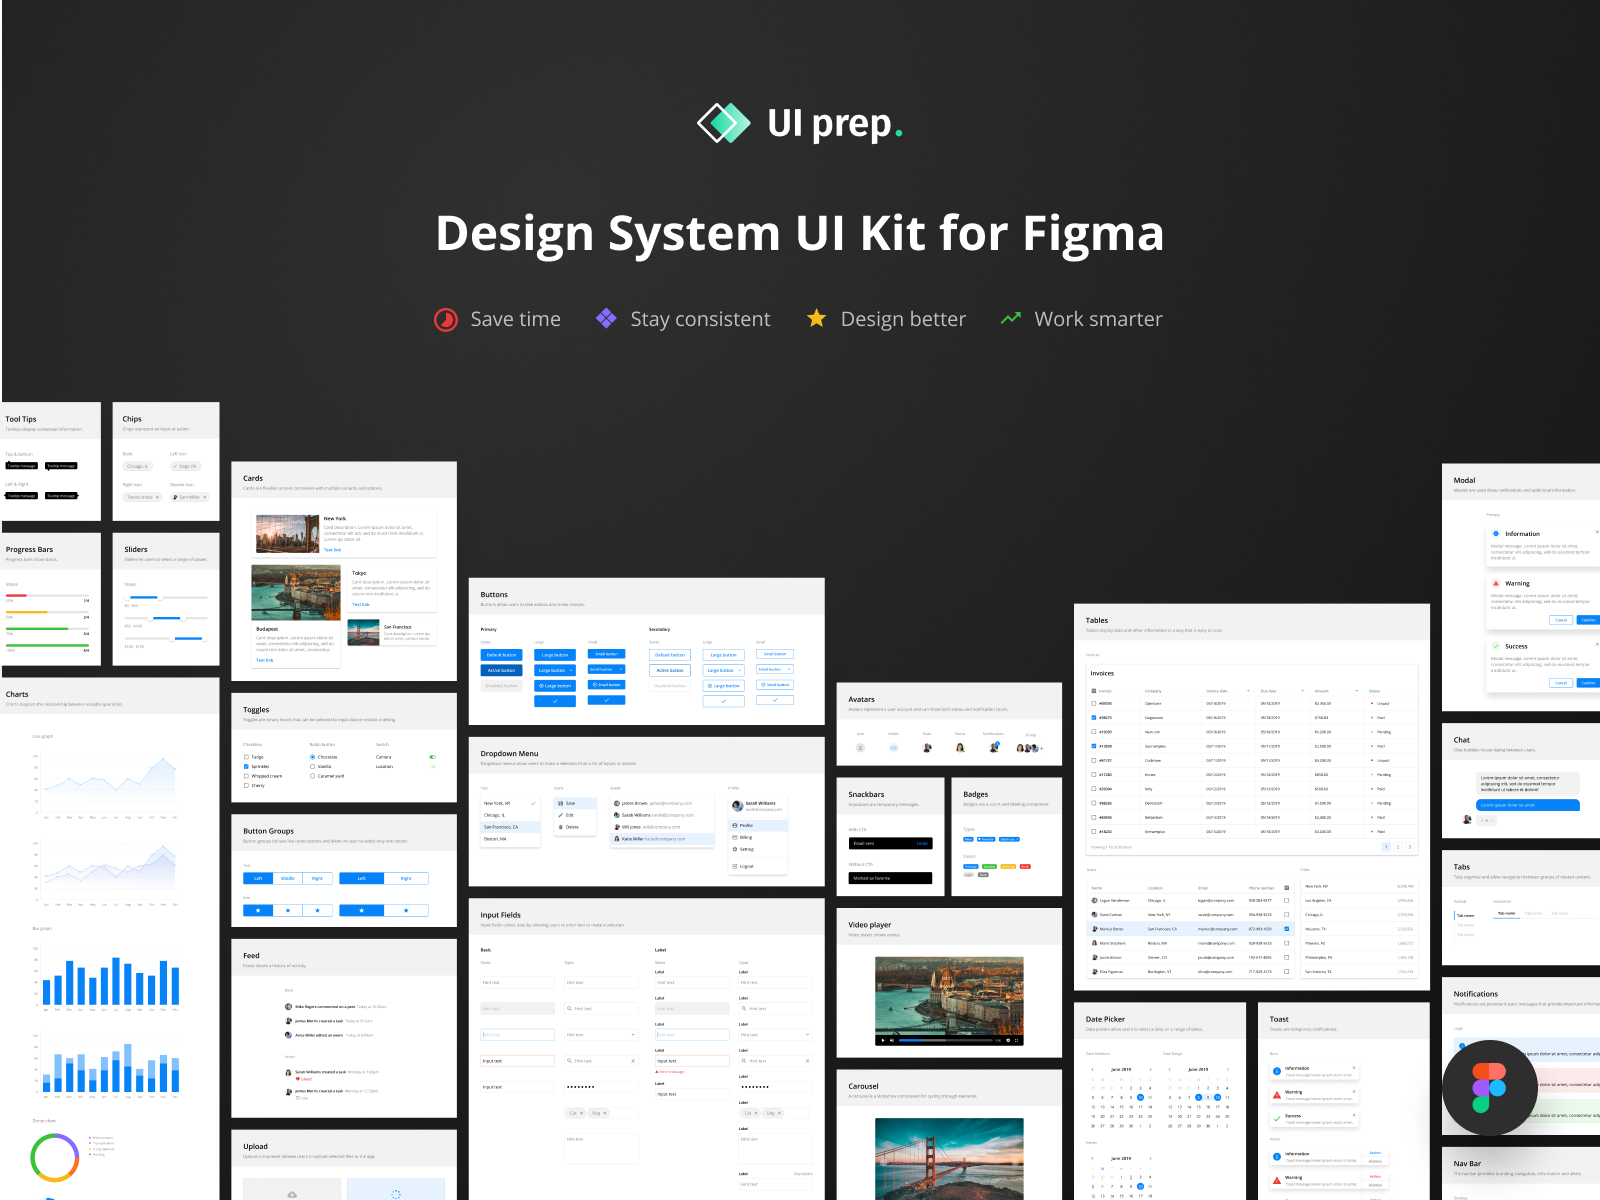Click the Save icon in the Icons dropdown menu
Viewport: 1600px width, 1200px height.
tap(561, 803)
